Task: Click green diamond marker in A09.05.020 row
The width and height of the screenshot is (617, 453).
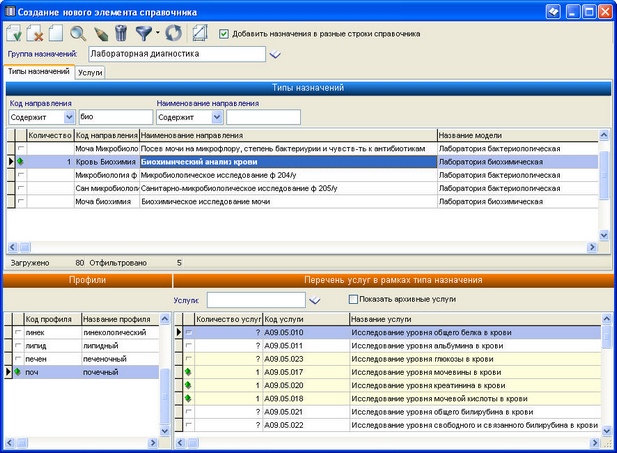Action: 188,385
